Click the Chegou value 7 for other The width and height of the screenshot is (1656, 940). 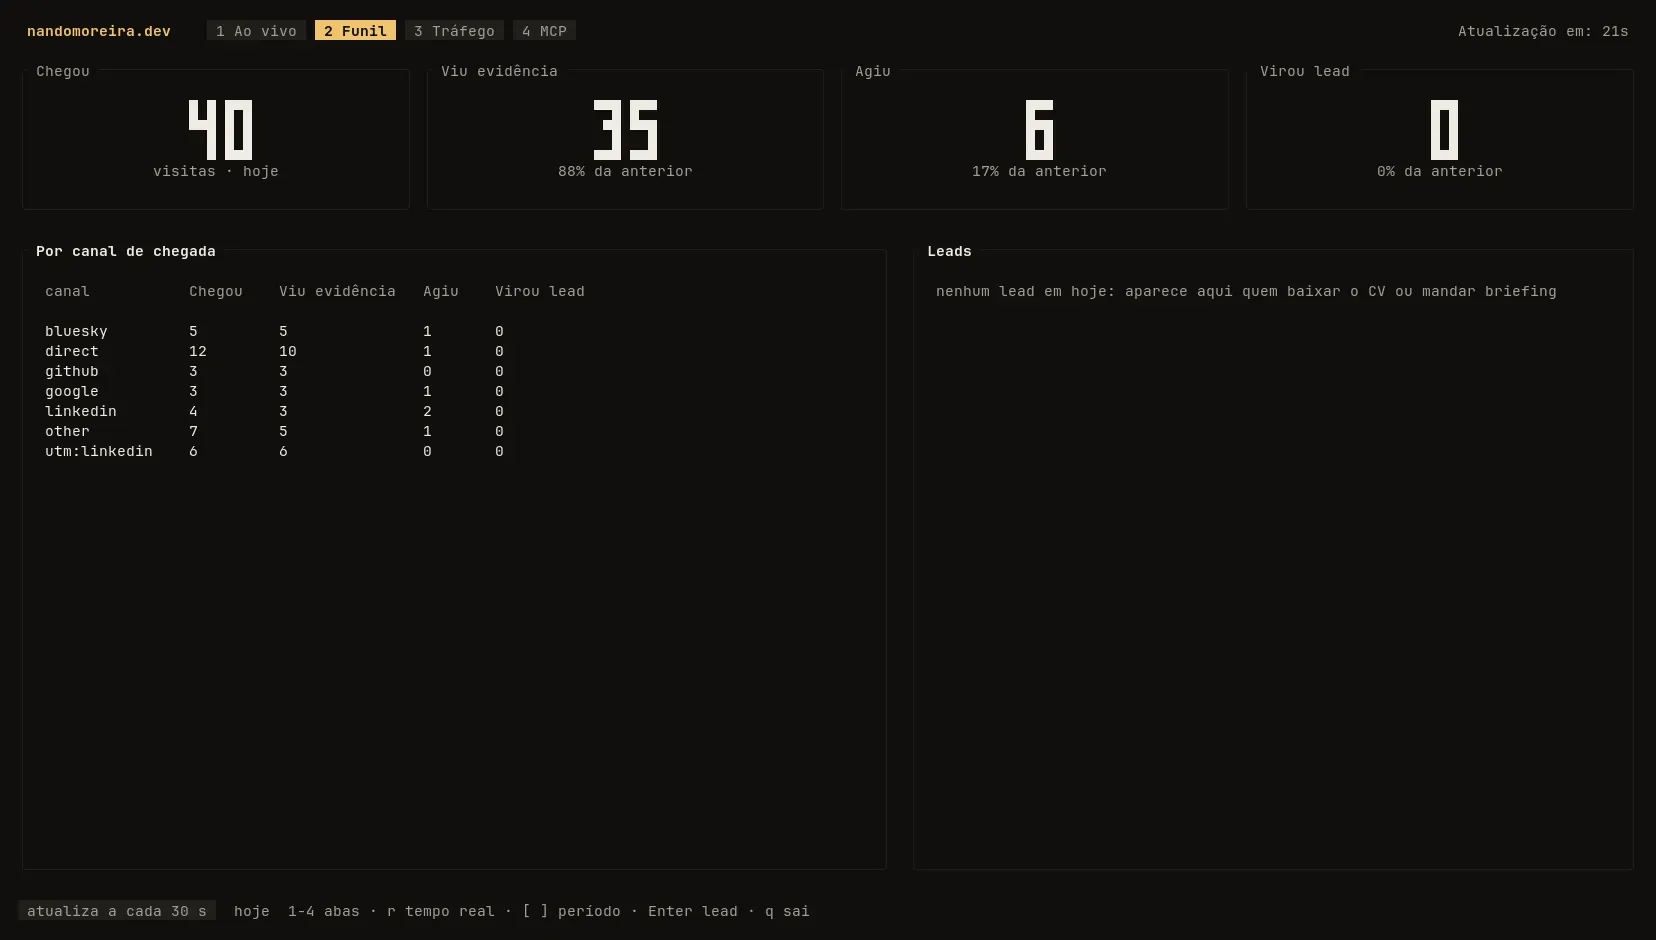(193, 431)
